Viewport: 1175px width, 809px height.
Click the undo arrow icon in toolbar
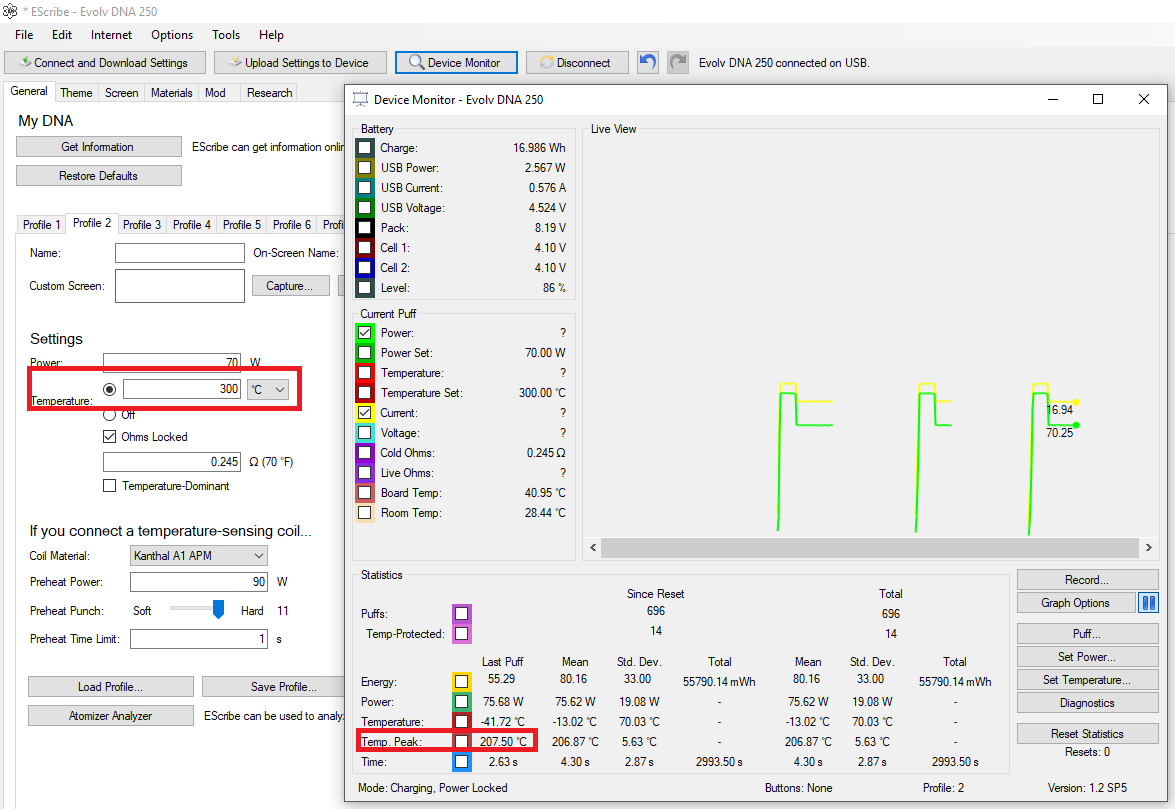tap(647, 62)
